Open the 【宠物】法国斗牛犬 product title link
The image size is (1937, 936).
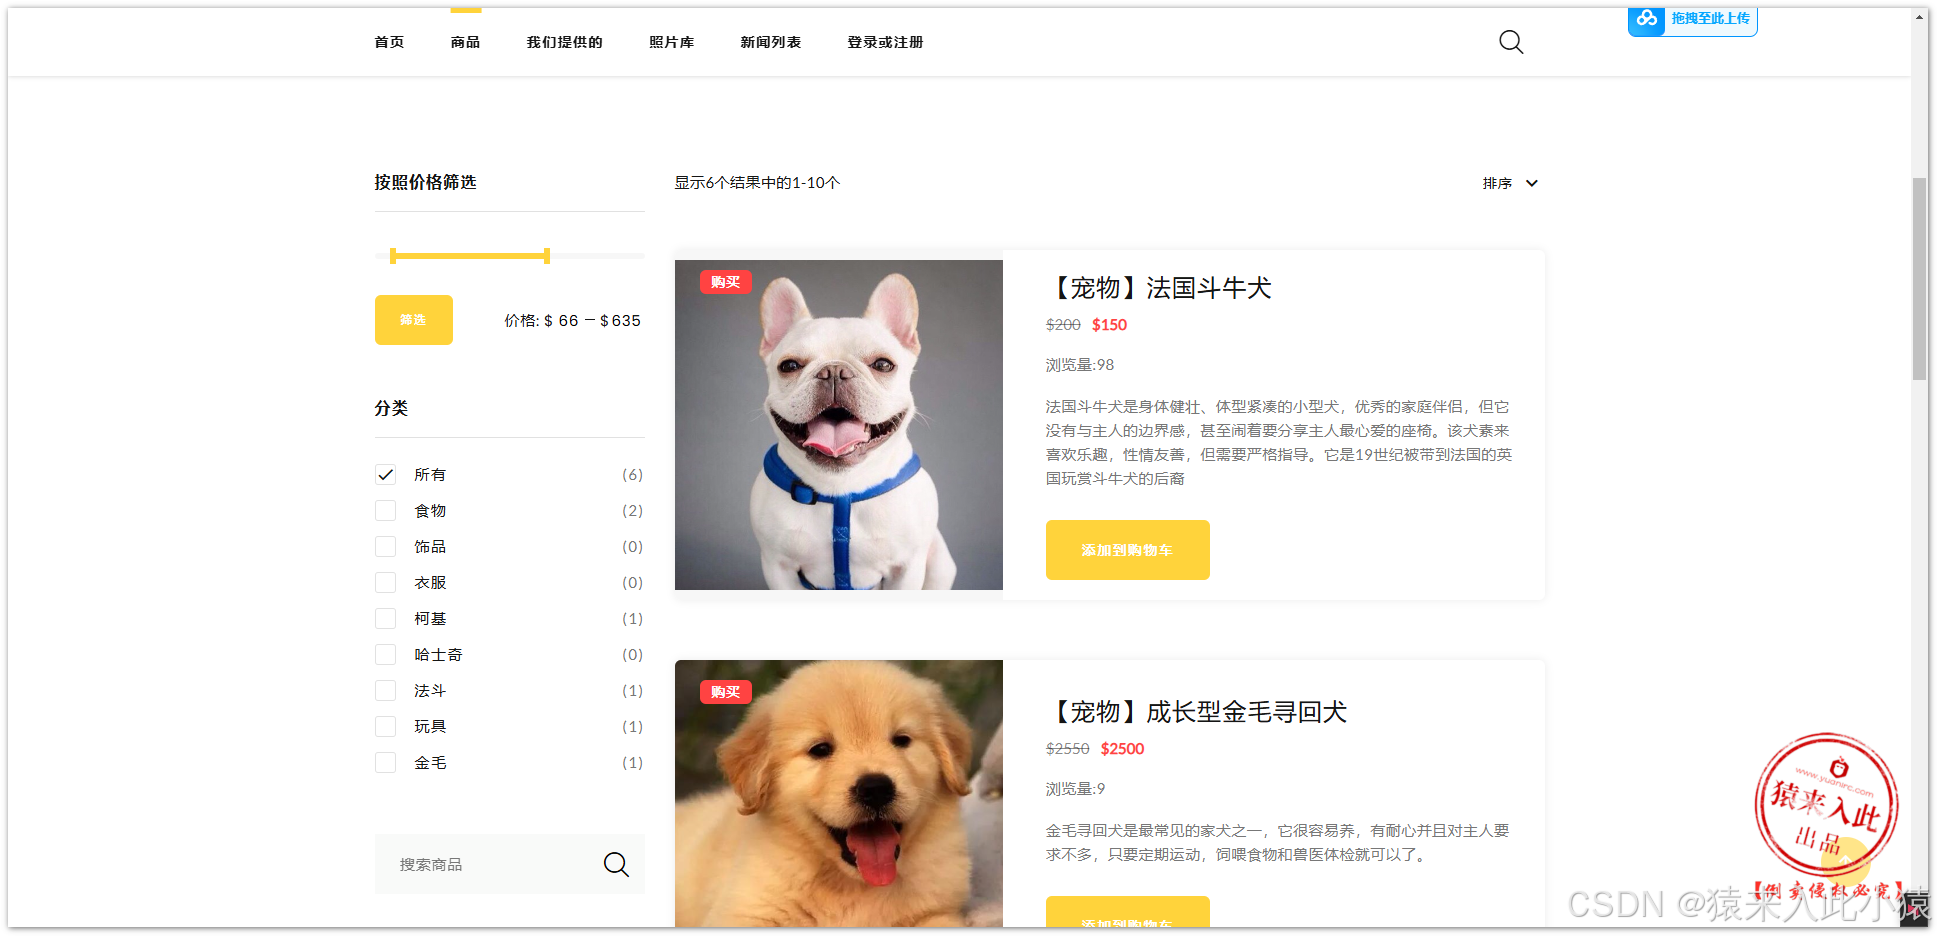(x=1163, y=287)
